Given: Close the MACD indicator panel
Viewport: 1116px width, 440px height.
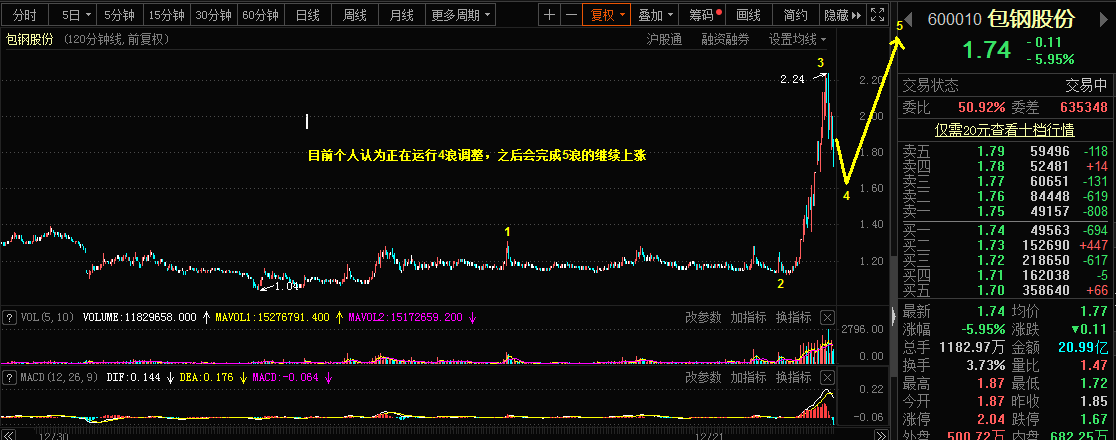Looking at the screenshot, I should point(827,377).
